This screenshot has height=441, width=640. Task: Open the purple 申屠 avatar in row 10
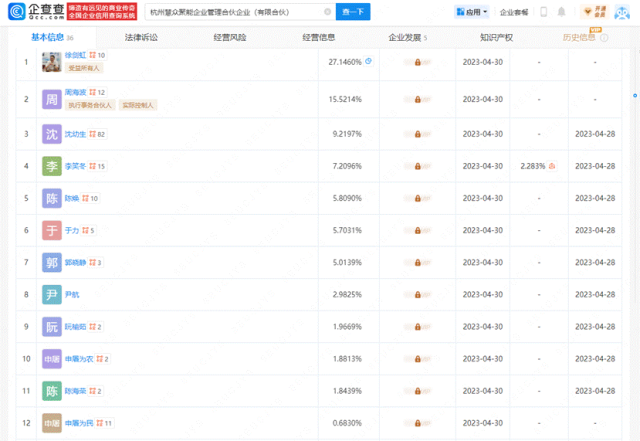[x=52, y=359]
